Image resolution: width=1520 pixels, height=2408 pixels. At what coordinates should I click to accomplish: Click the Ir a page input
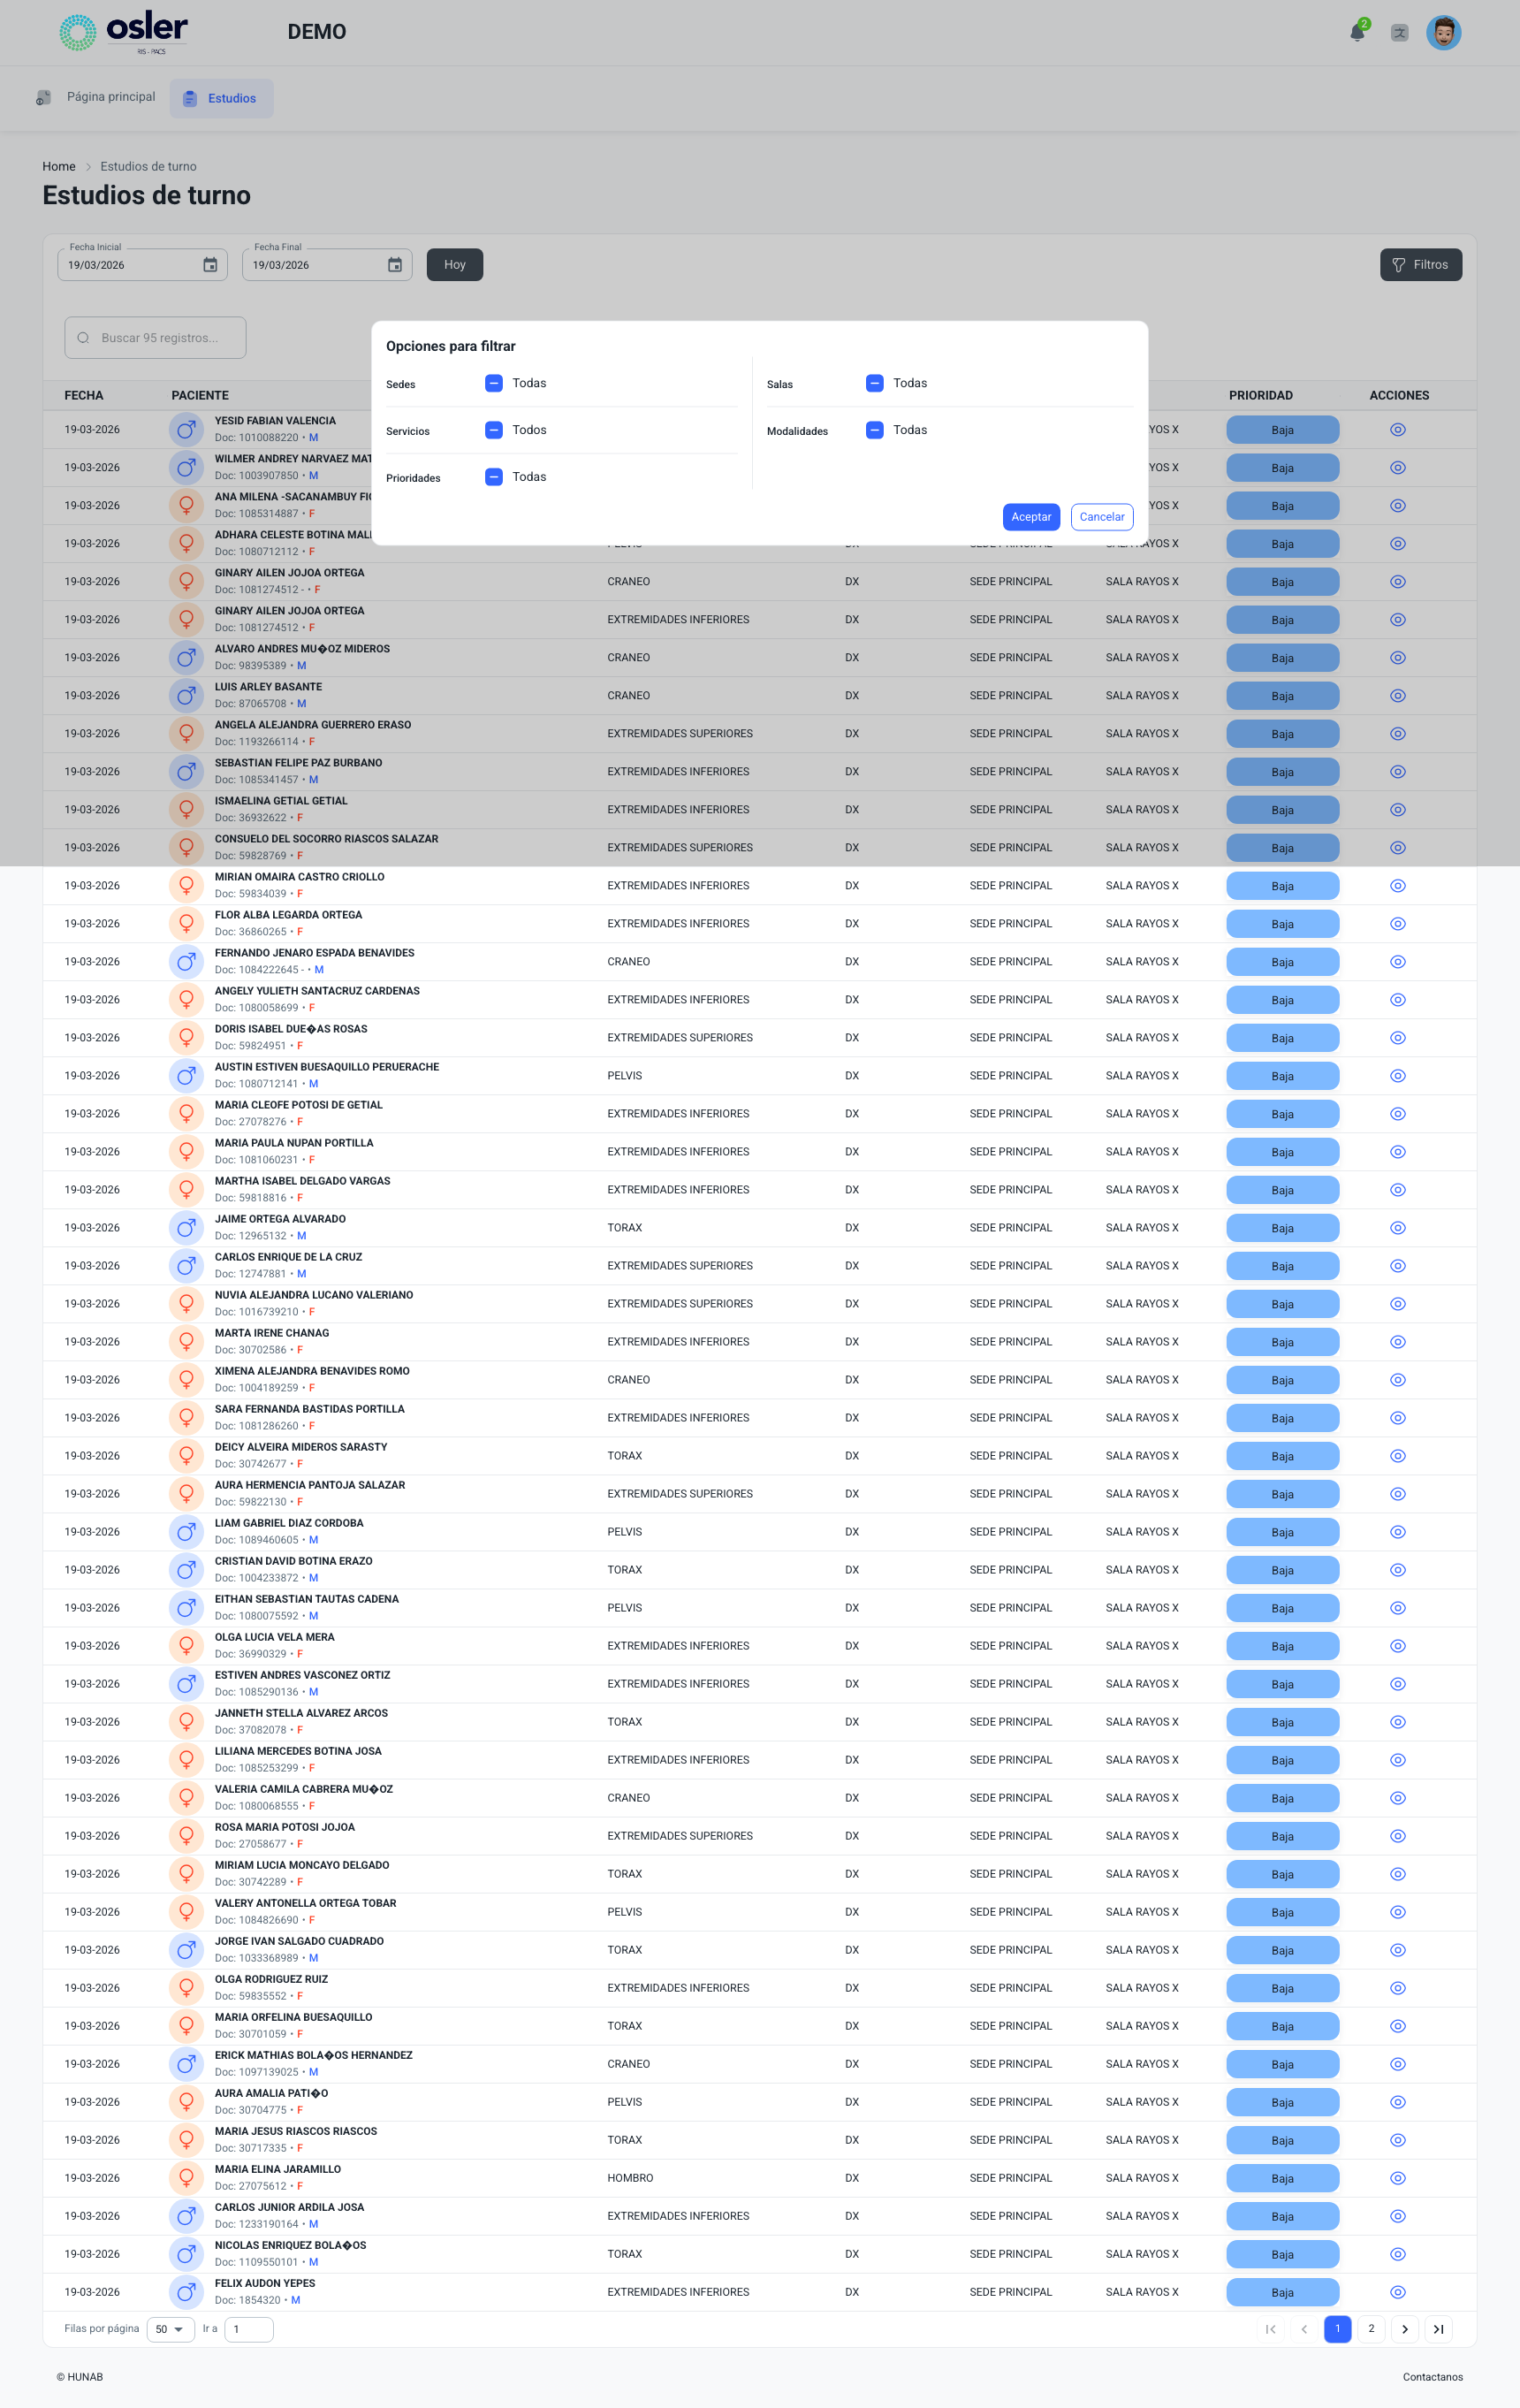pos(249,2329)
